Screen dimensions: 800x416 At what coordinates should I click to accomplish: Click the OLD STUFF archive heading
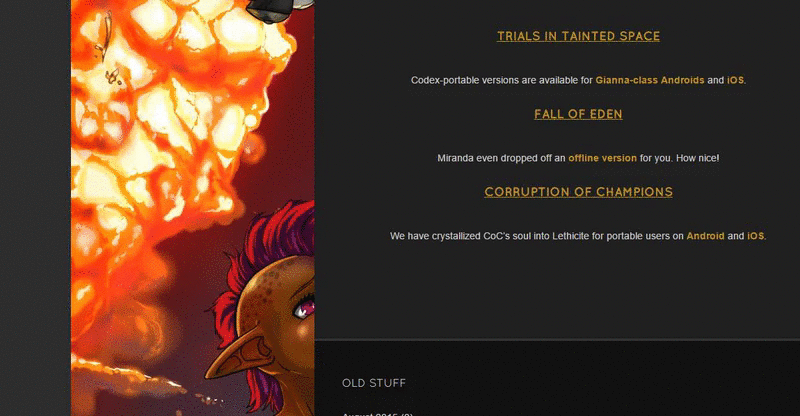373,383
